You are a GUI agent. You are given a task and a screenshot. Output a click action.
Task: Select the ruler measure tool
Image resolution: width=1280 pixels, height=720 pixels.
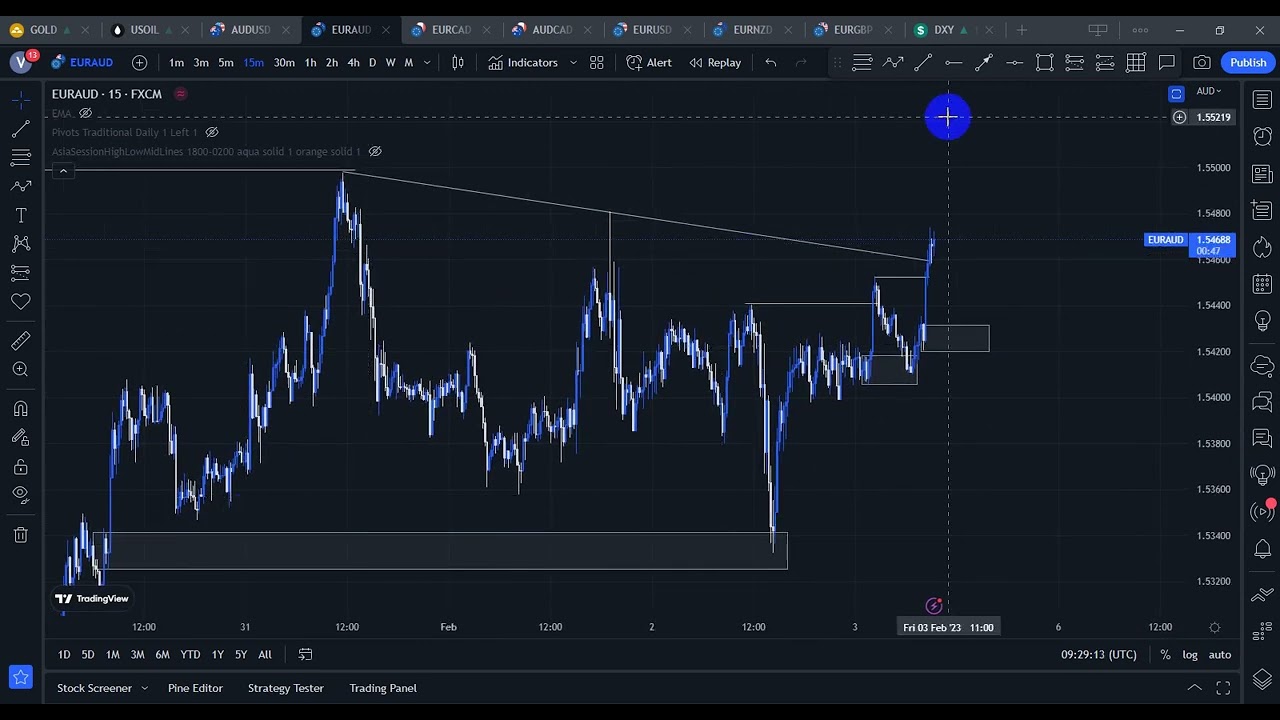point(20,341)
